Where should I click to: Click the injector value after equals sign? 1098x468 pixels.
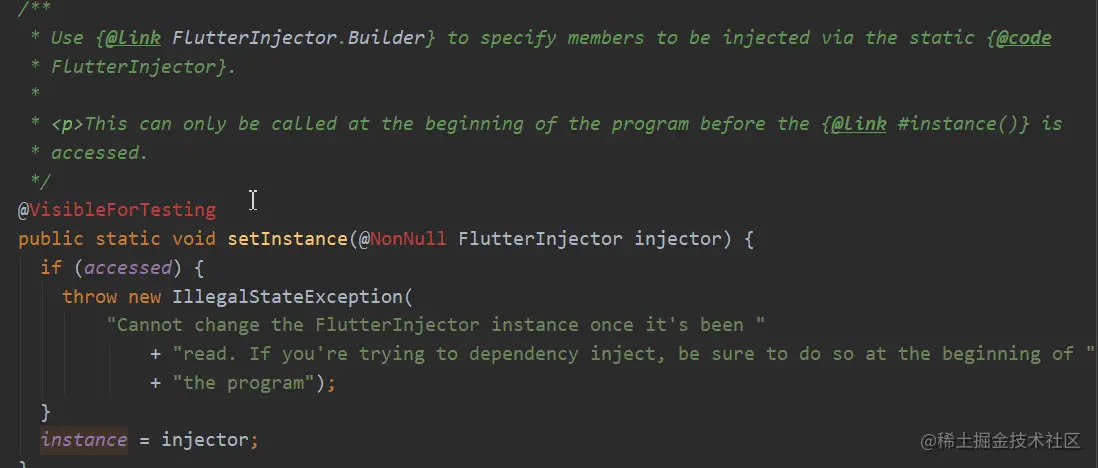[204, 440]
